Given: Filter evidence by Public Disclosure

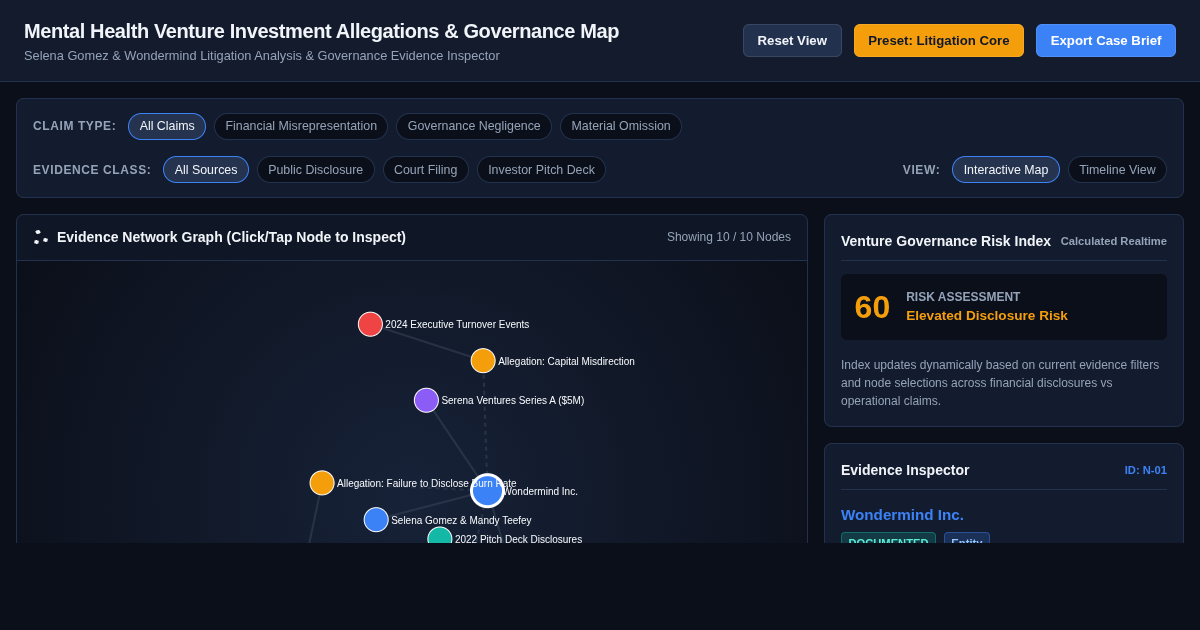Looking at the screenshot, I should tap(316, 170).
